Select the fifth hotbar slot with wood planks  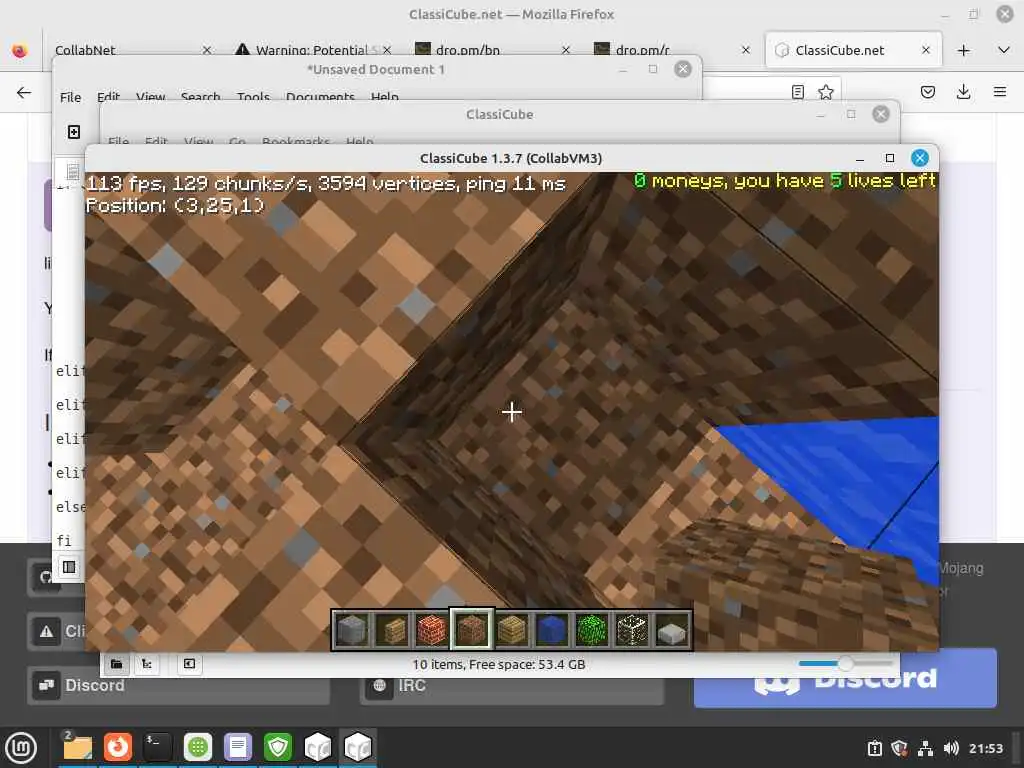pyautogui.click(x=512, y=630)
